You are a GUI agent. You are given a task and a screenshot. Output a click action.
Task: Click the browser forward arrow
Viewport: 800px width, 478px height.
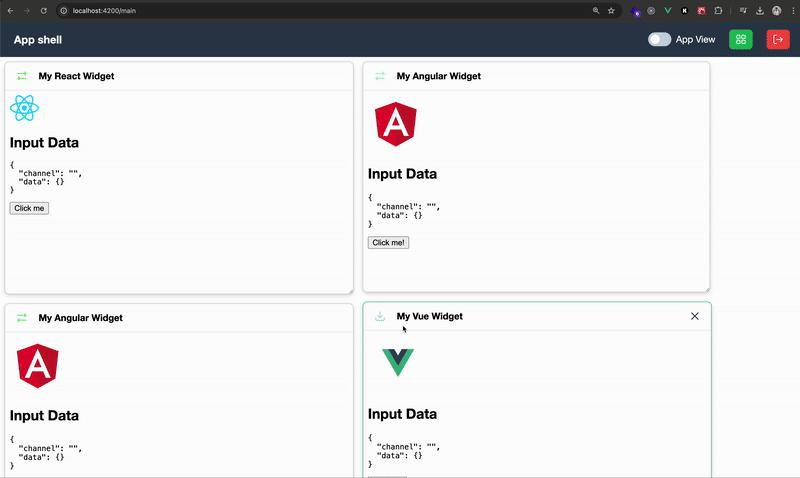point(27,11)
